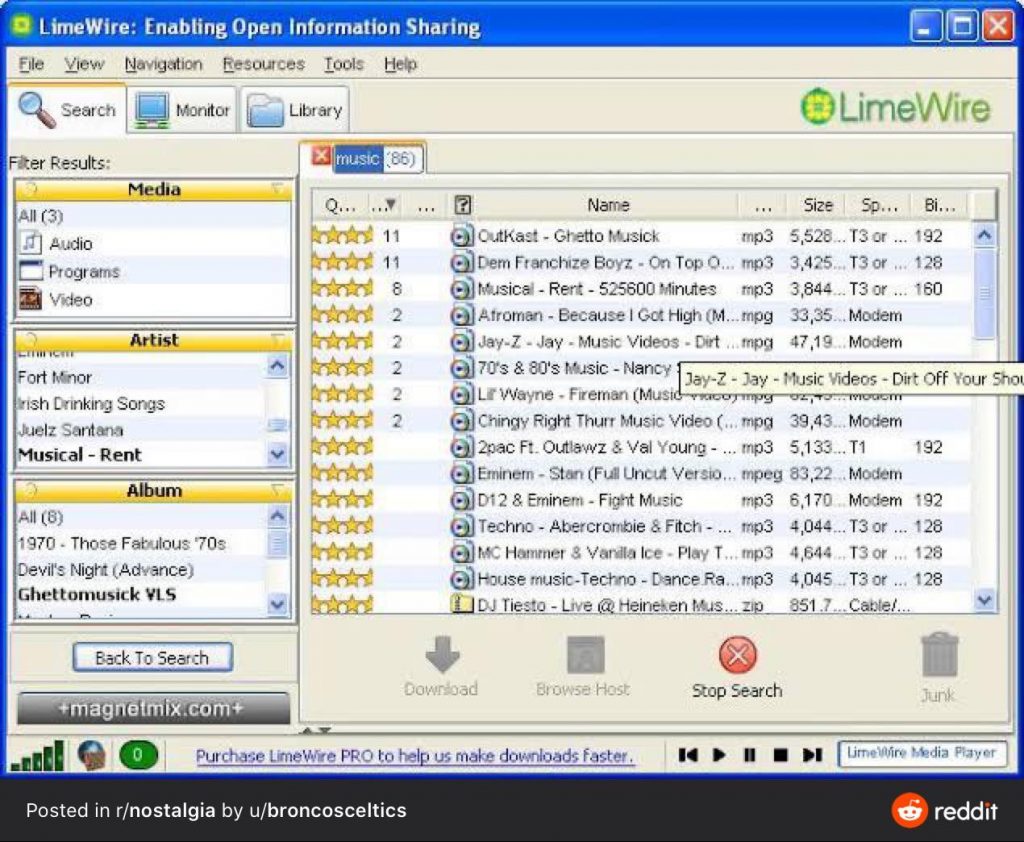Click the LimeWire Media Player progress bar
Image resolution: width=1024 pixels, height=842 pixels.
tap(922, 753)
